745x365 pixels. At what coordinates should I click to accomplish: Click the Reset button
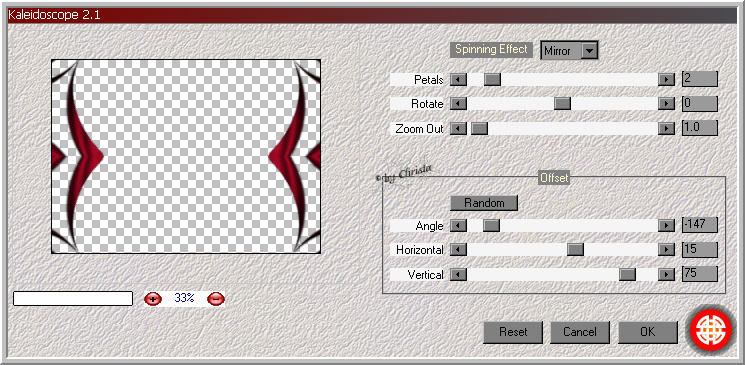(513, 332)
